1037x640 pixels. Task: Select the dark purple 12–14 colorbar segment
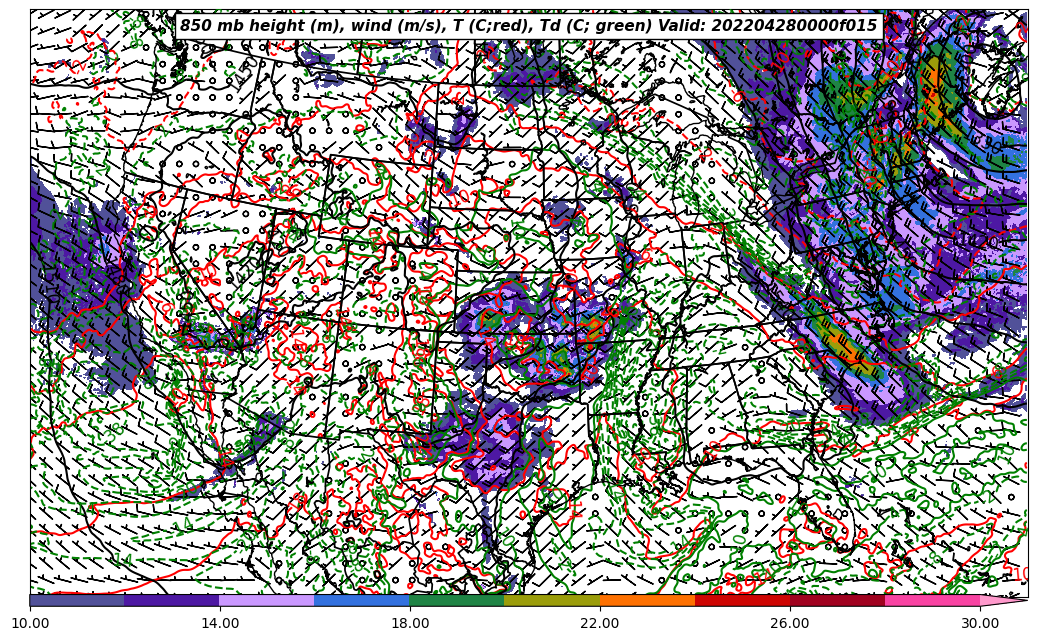172,600
